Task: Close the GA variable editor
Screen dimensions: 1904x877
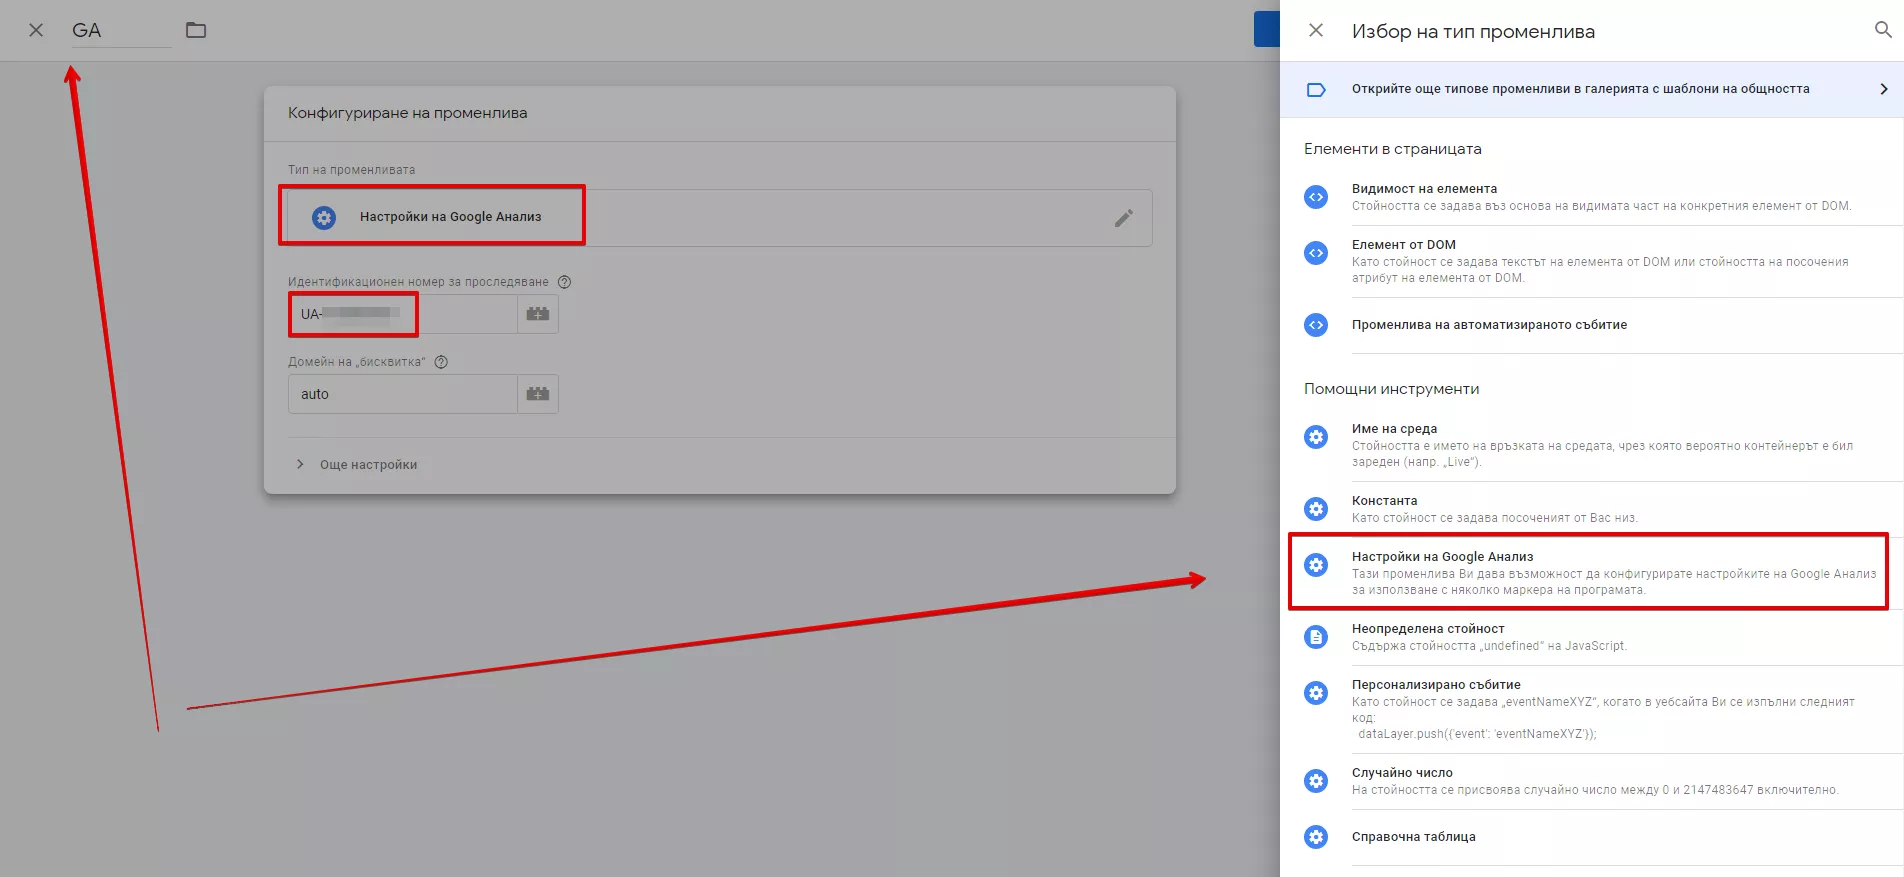Action: (36, 30)
